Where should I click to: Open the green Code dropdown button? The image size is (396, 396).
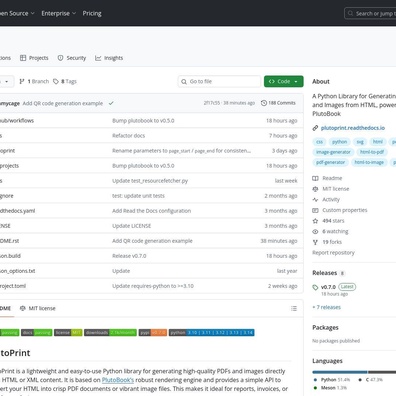pyautogui.click(x=284, y=81)
